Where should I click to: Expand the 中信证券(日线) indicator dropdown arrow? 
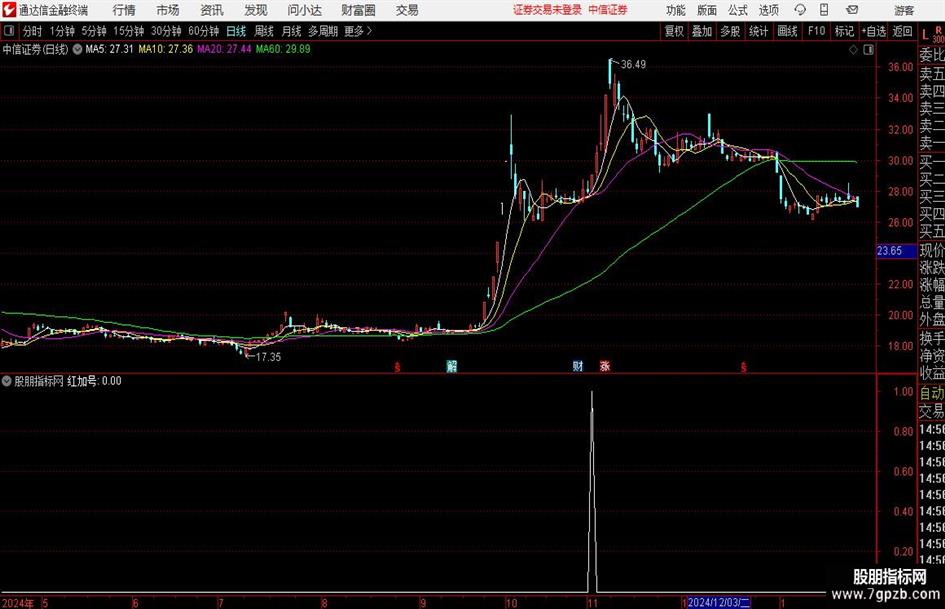pos(77,49)
